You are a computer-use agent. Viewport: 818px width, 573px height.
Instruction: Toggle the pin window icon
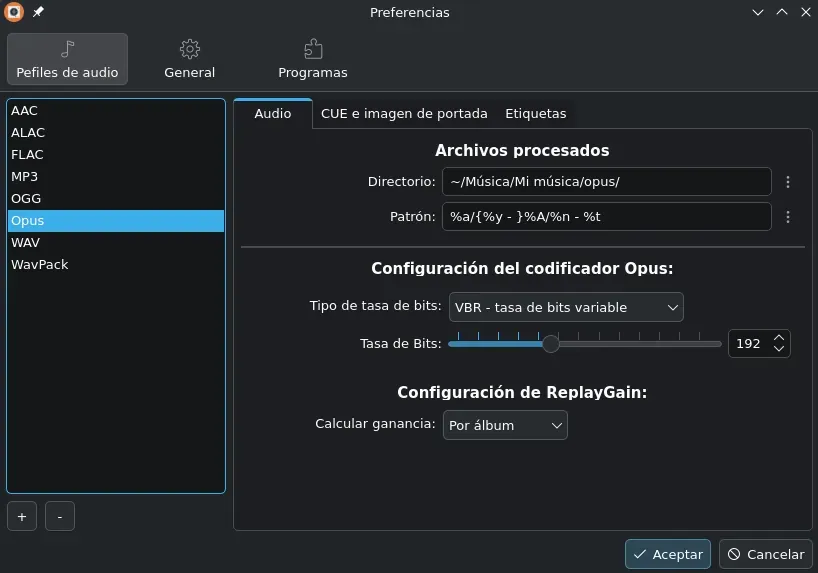coord(38,12)
